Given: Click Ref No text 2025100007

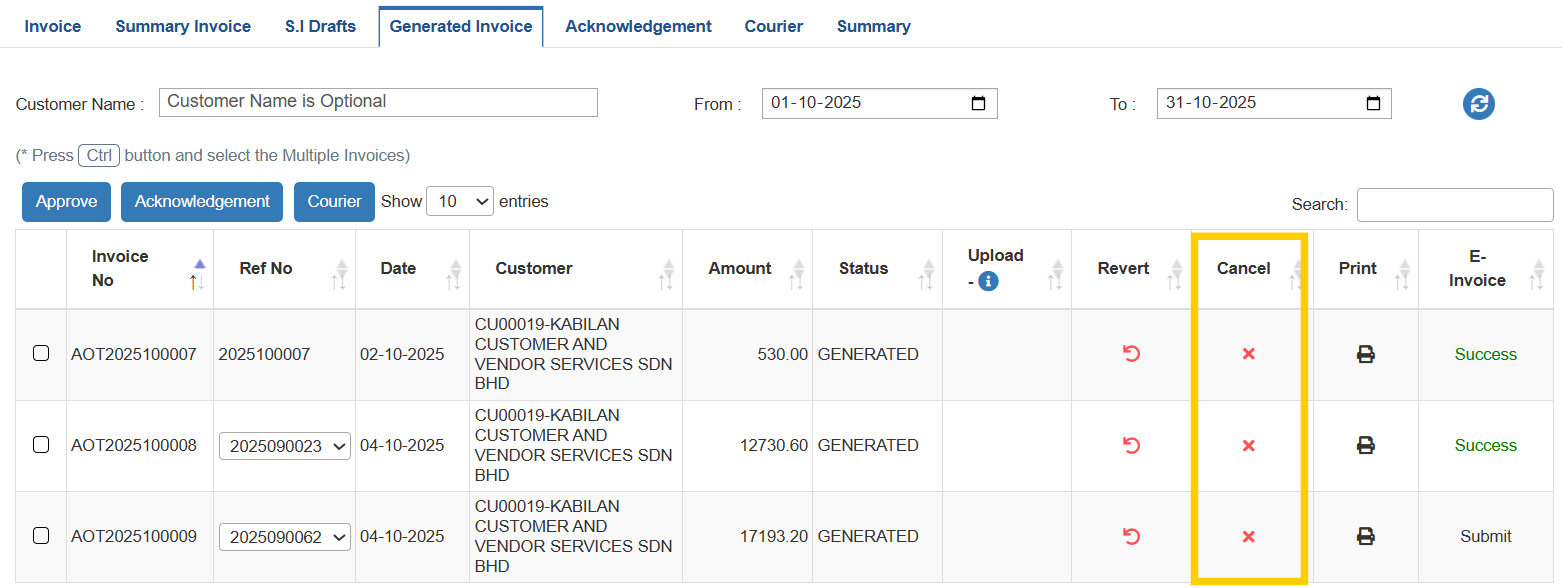Looking at the screenshot, I should pyautogui.click(x=264, y=354).
